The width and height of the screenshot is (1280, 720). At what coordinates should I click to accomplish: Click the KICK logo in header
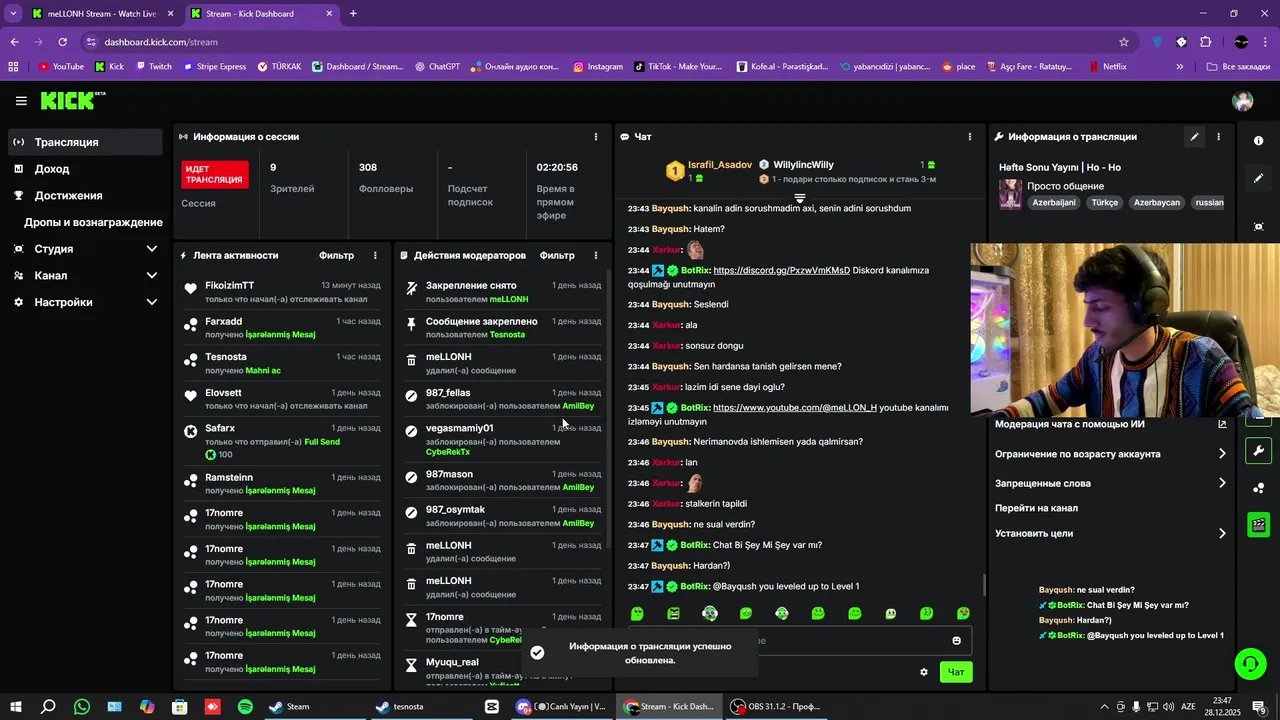click(x=73, y=100)
